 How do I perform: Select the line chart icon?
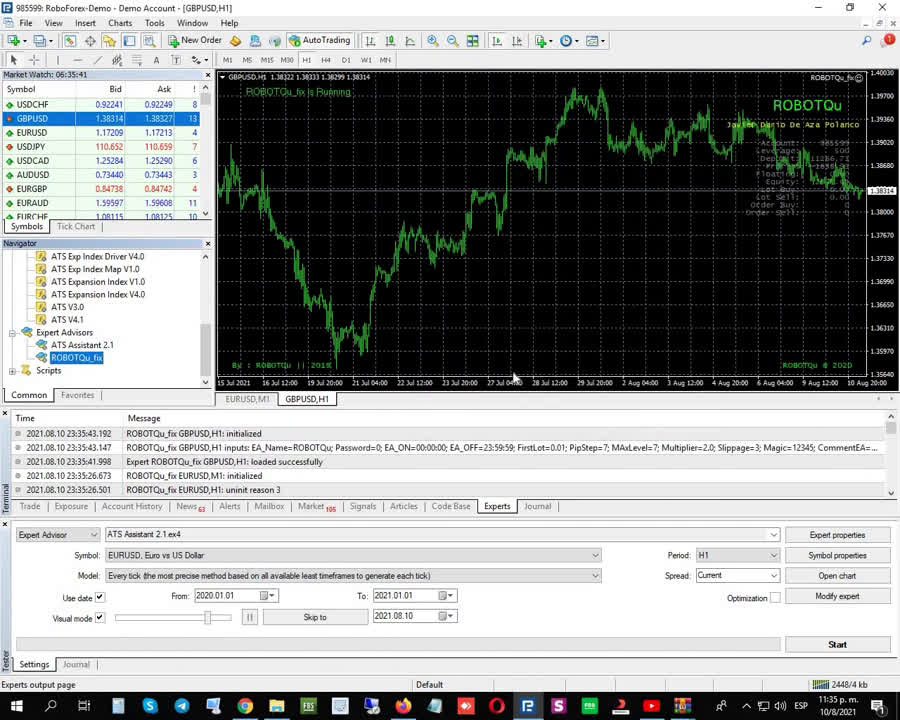(410, 41)
